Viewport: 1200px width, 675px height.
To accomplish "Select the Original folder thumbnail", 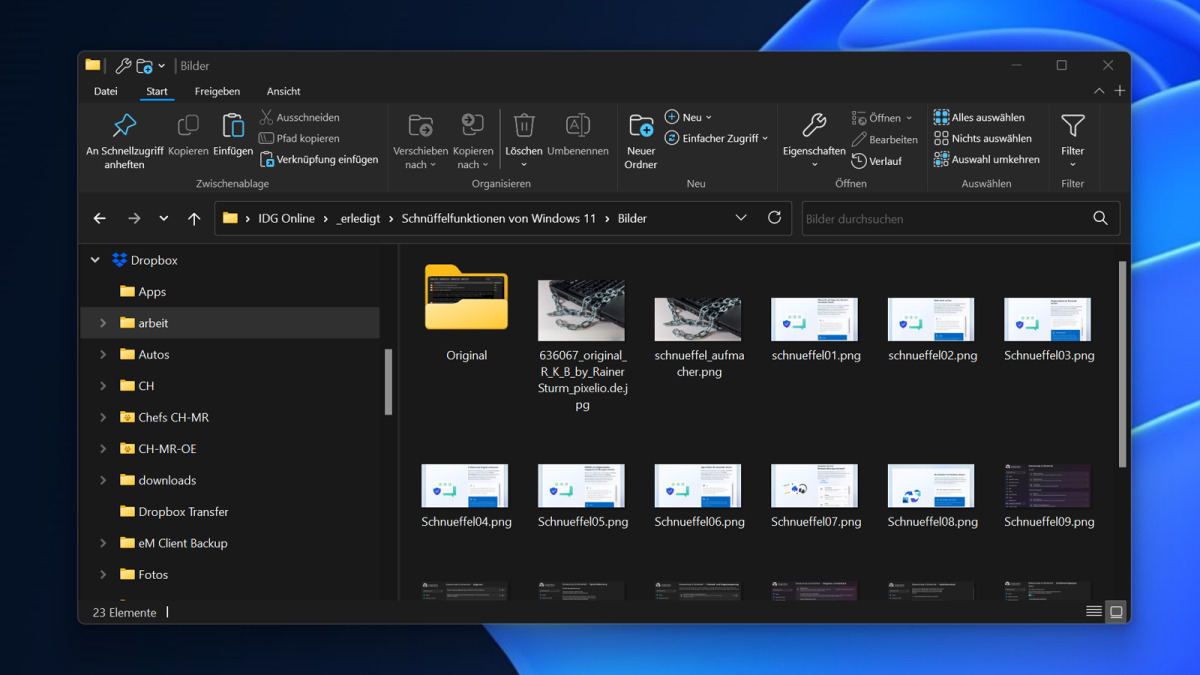I will 466,298.
